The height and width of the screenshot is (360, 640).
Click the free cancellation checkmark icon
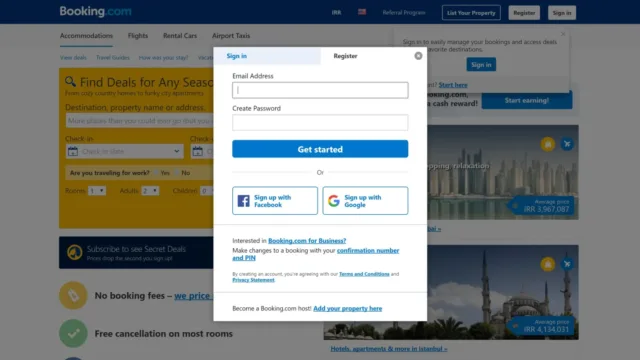coord(73,333)
